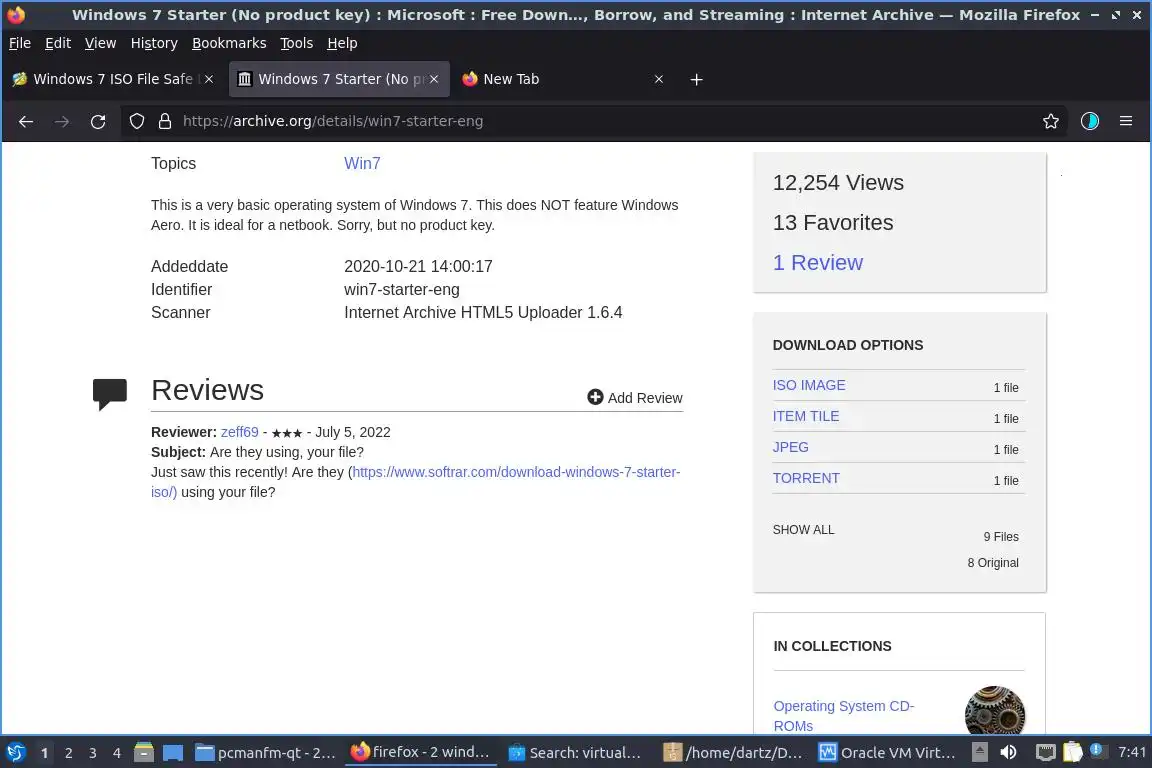The width and height of the screenshot is (1152, 768).
Task: Click the Reviews speech bubble icon
Action: click(109, 393)
